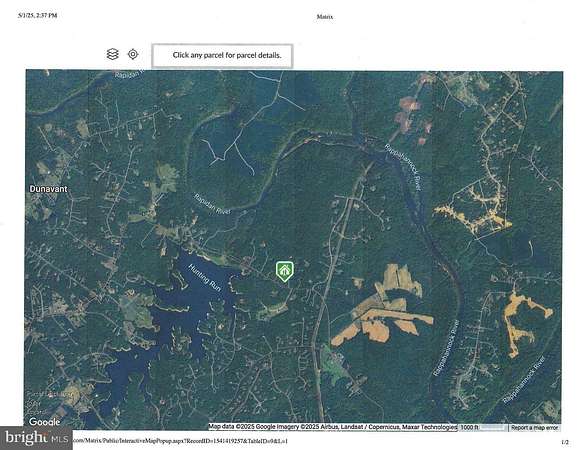583x450 pixels.
Task: Click the Matrix page header title
Action: 325,17
